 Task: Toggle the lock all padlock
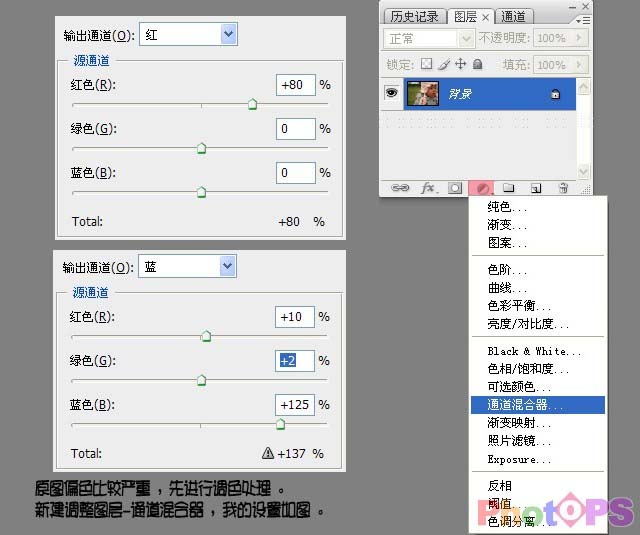[x=478, y=64]
